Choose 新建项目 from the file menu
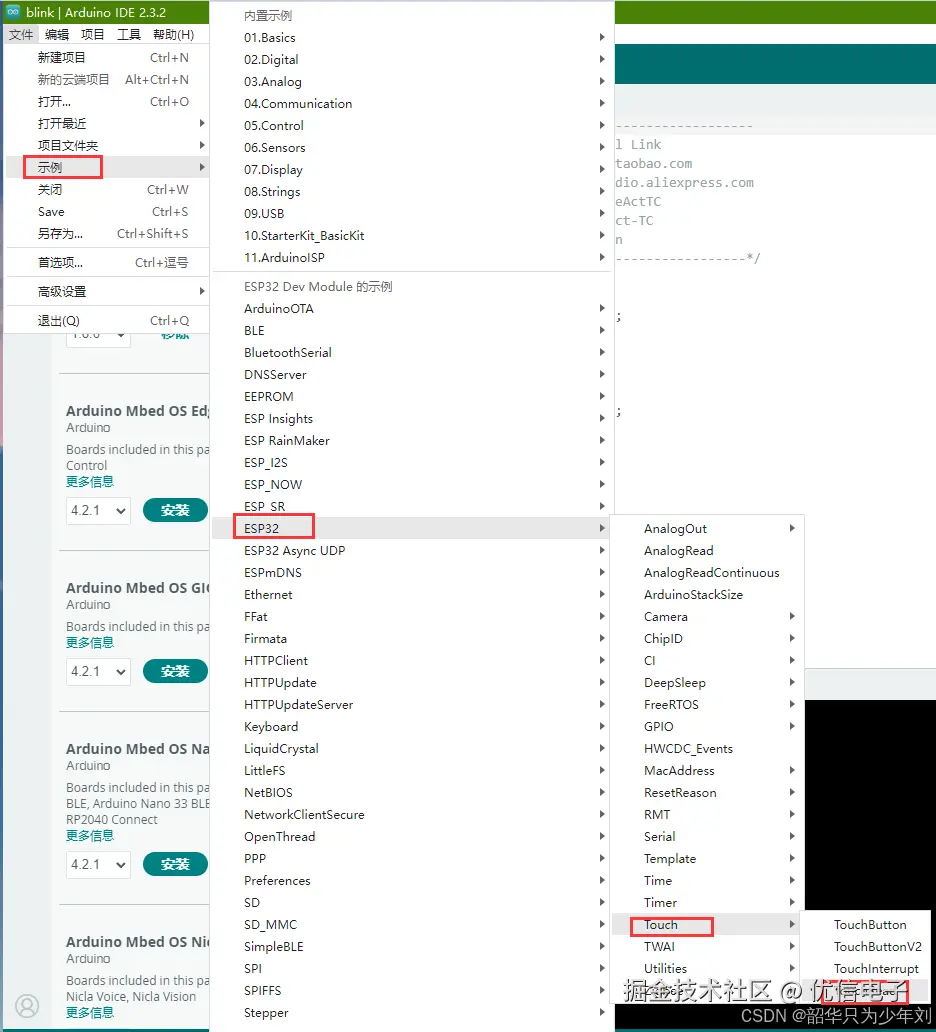The height and width of the screenshot is (1032, 936). 107,57
